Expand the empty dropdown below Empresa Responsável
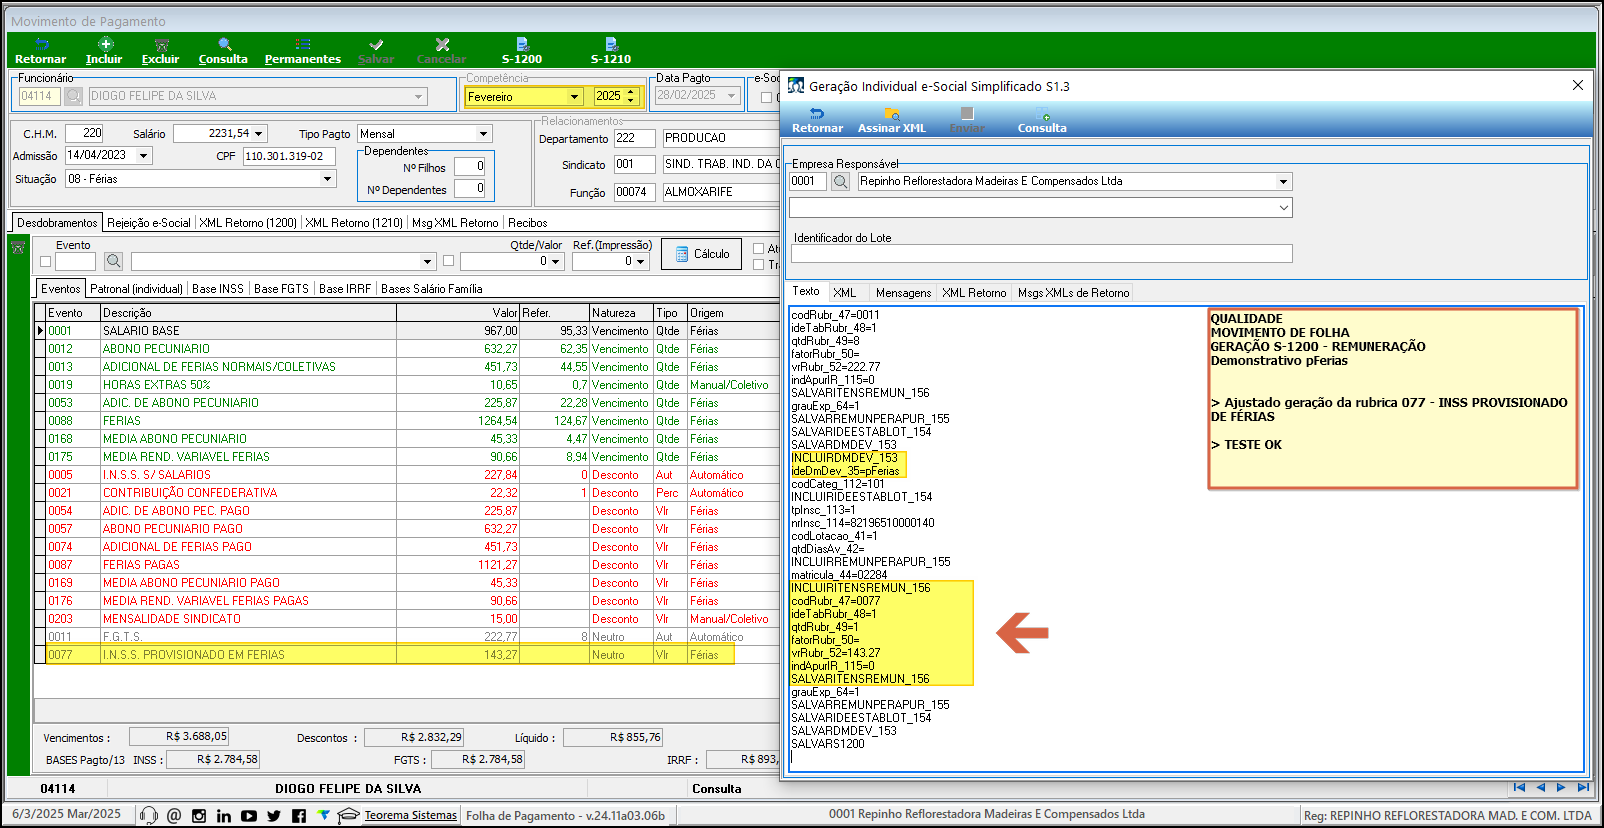The width and height of the screenshot is (1604, 828). click(1283, 208)
